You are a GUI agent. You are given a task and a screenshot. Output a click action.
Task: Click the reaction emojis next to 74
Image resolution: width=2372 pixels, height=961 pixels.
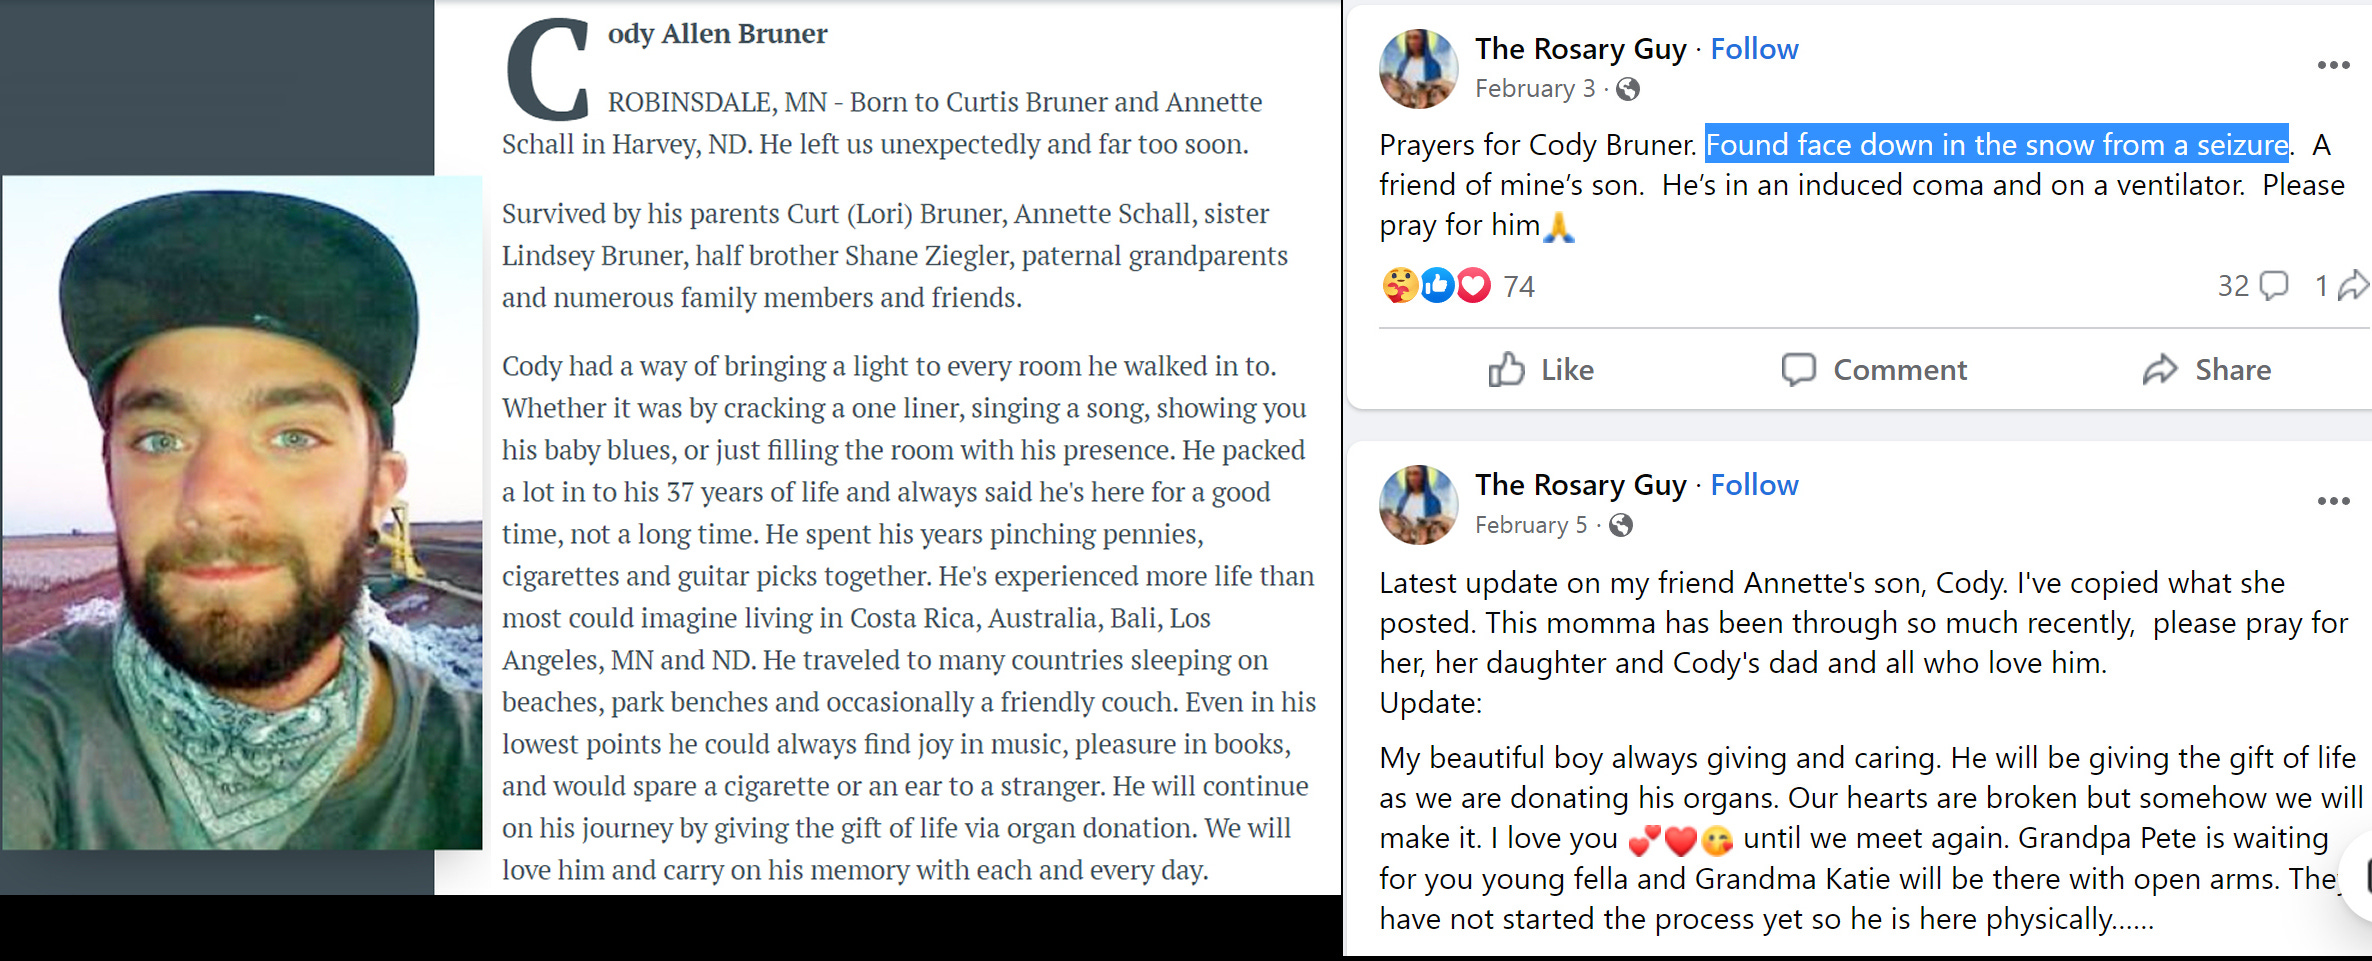[x=1436, y=286]
